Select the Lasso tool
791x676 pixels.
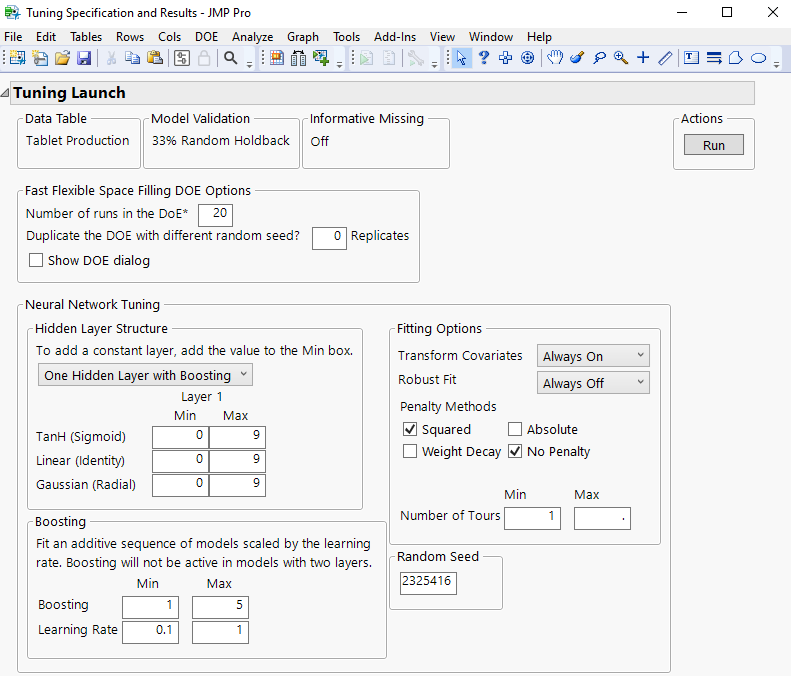coord(599,58)
